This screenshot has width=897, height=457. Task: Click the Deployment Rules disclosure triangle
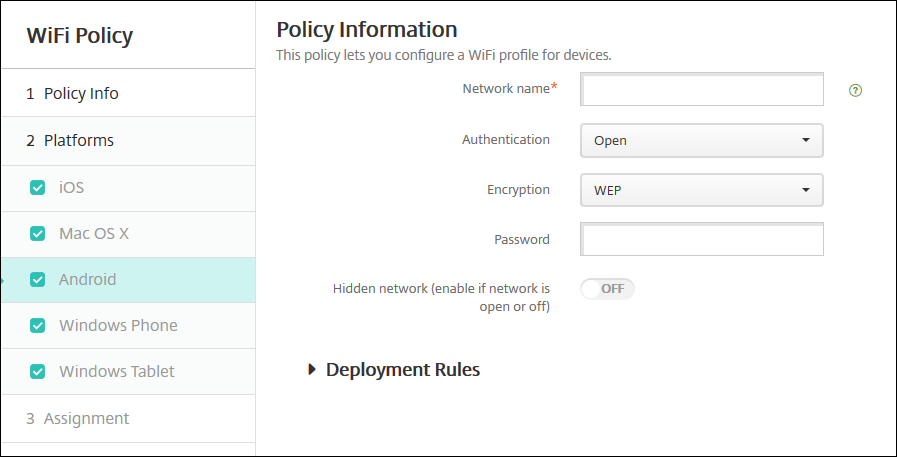click(313, 369)
